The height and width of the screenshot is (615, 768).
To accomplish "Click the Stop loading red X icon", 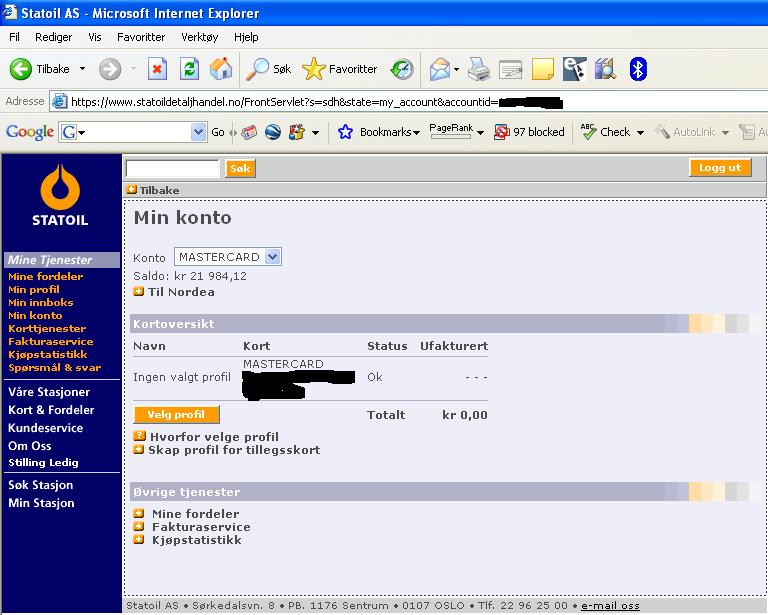I will [157, 69].
